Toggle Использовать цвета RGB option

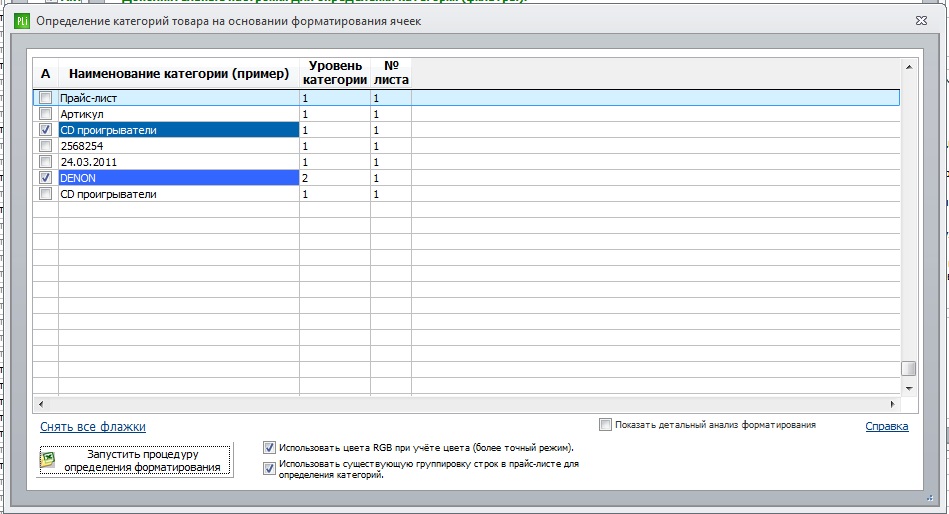(269, 448)
